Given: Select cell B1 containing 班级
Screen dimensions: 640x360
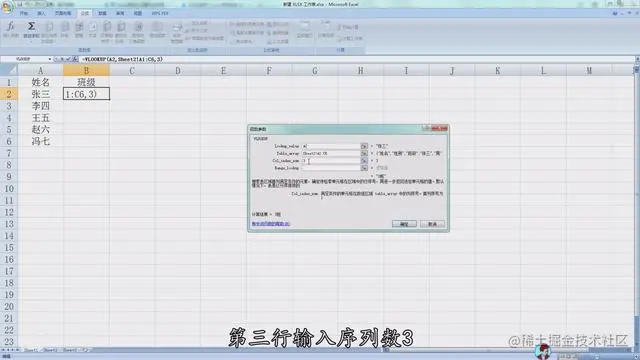Looking at the screenshot, I should pyautogui.click(x=86, y=82).
